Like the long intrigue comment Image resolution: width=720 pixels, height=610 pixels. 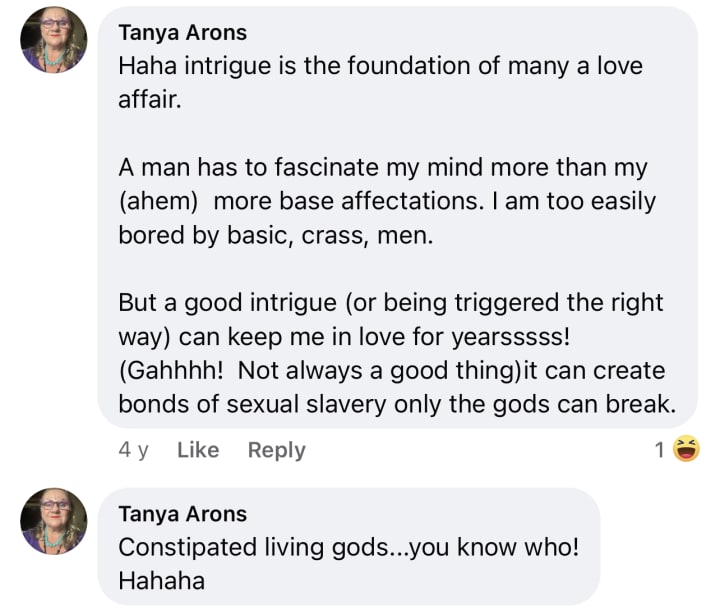(197, 450)
